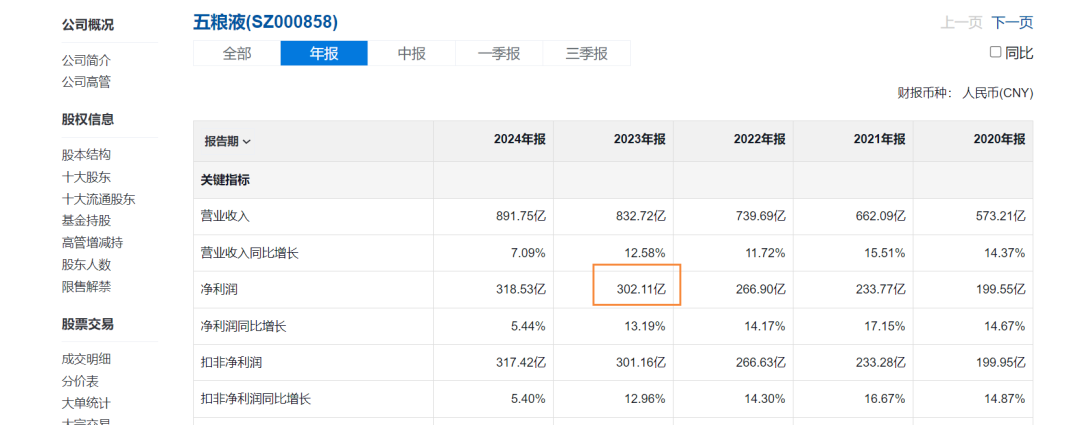Screen dimensions: 1080x425
Task: Open 公司简介 in the sidebar
Action: click(x=86, y=60)
